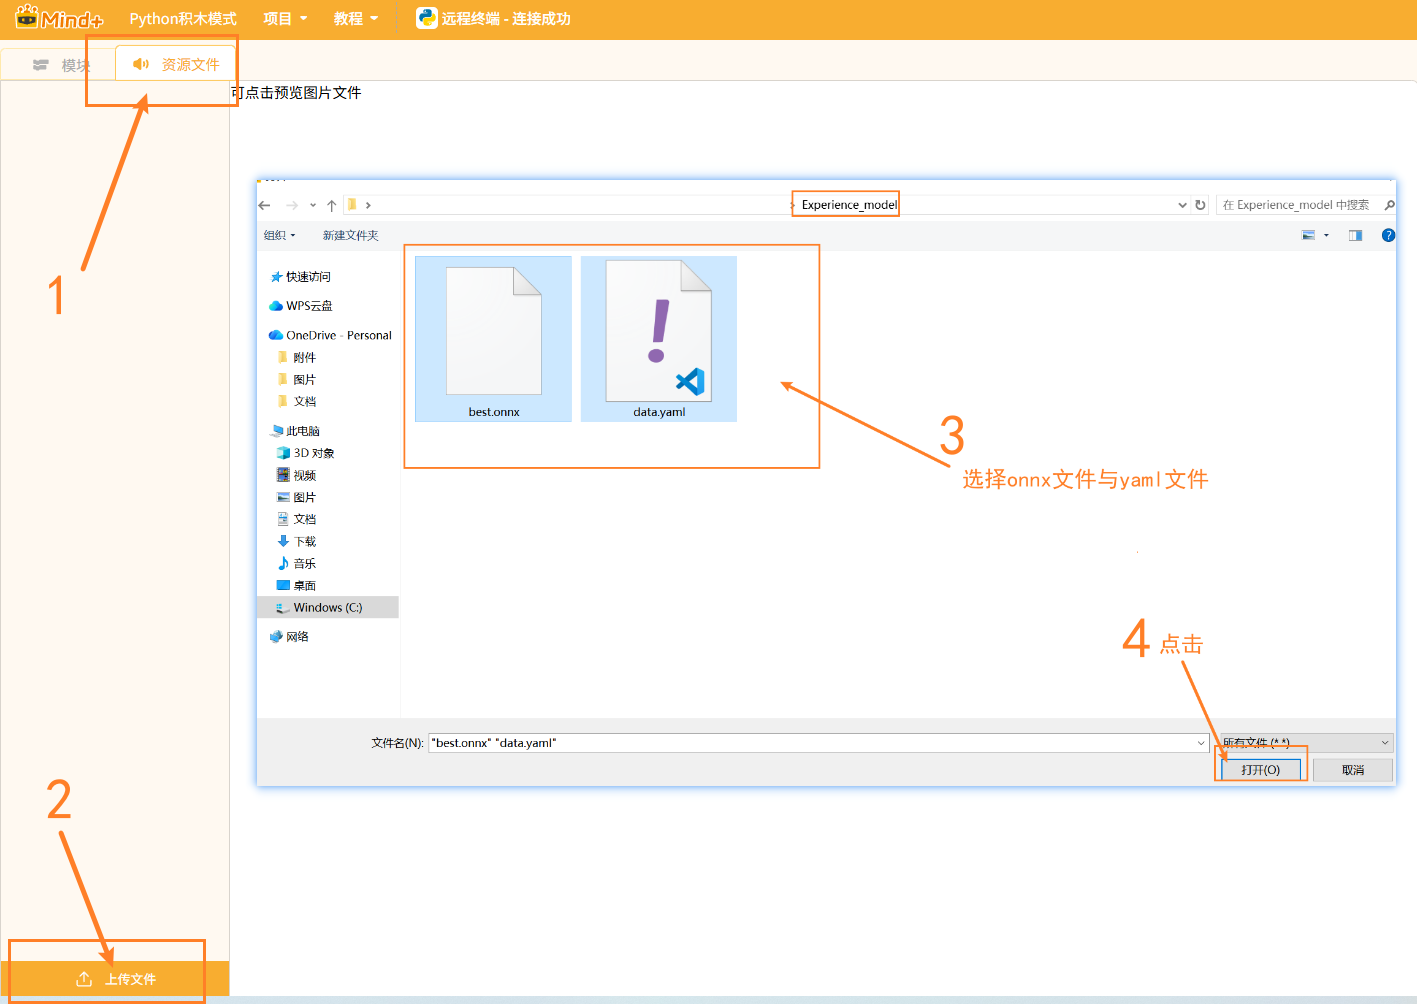Click the up-directory arrow icon

click(x=331, y=205)
